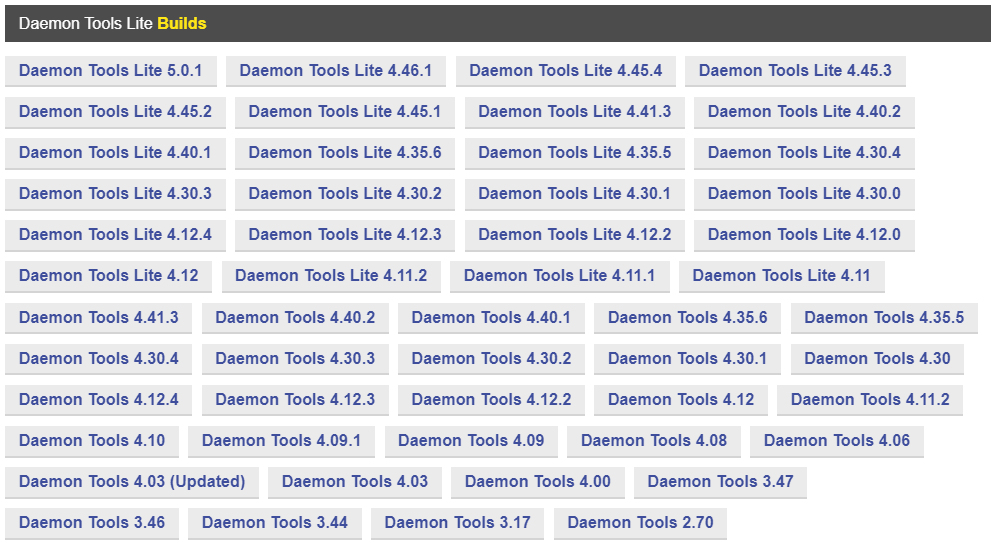Screen dimensions: 1007x558
Task: Open Daemon Tools Lite 4.30.3
Action: click(x=115, y=194)
